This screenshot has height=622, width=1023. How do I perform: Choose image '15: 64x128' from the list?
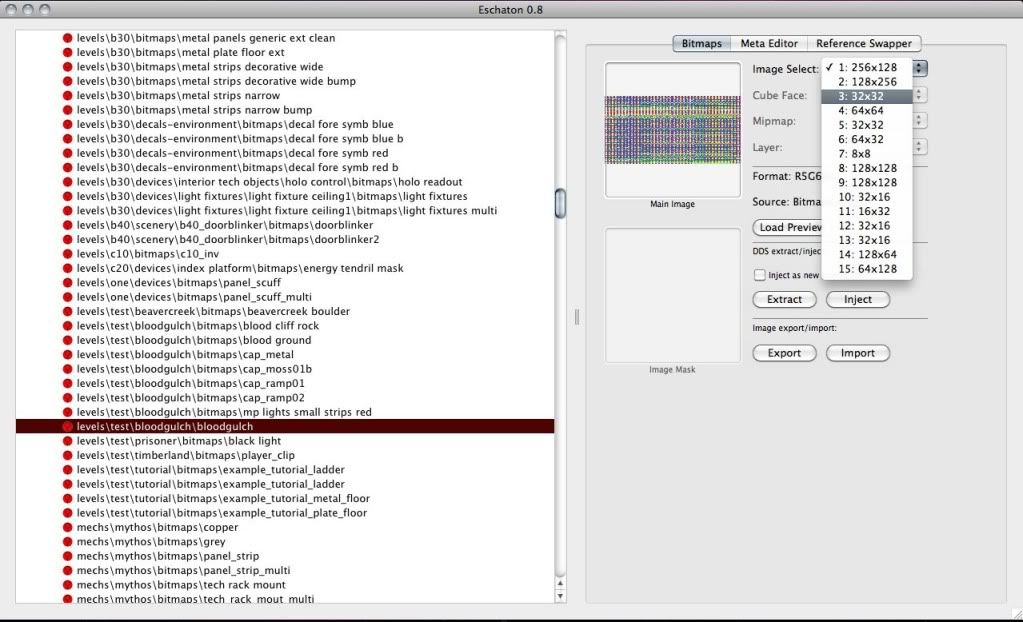click(866, 268)
